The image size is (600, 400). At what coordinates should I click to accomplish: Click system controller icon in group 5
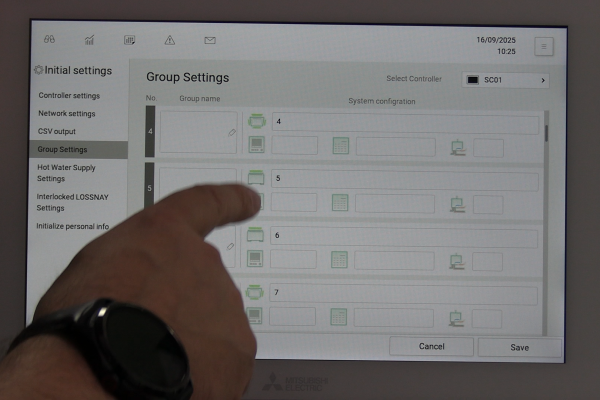pos(340,203)
